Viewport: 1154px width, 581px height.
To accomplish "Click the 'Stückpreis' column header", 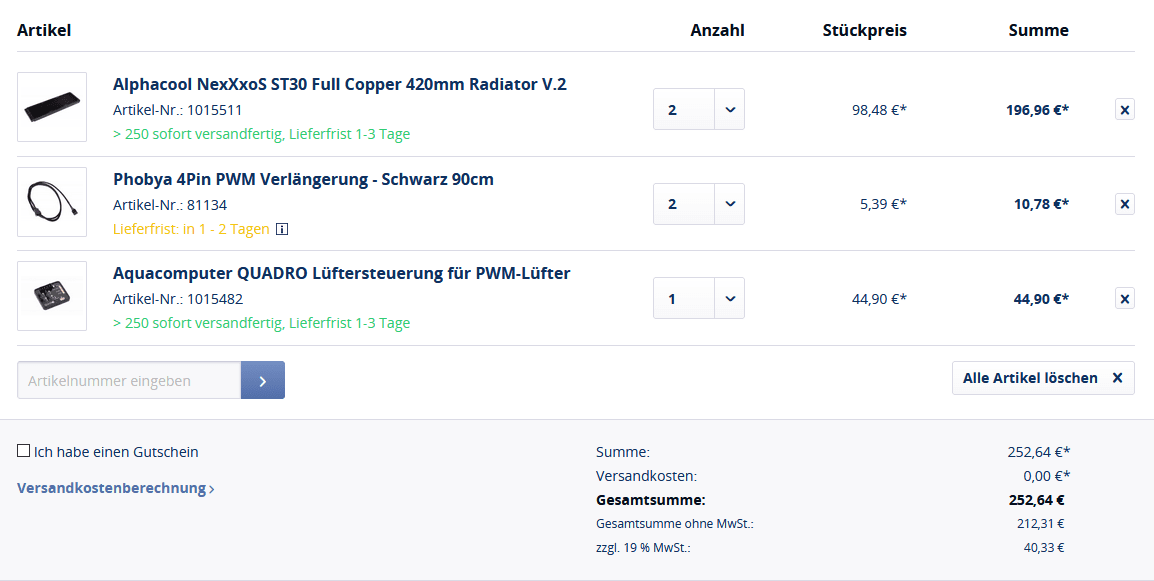I will pyautogui.click(x=864, y=30).
